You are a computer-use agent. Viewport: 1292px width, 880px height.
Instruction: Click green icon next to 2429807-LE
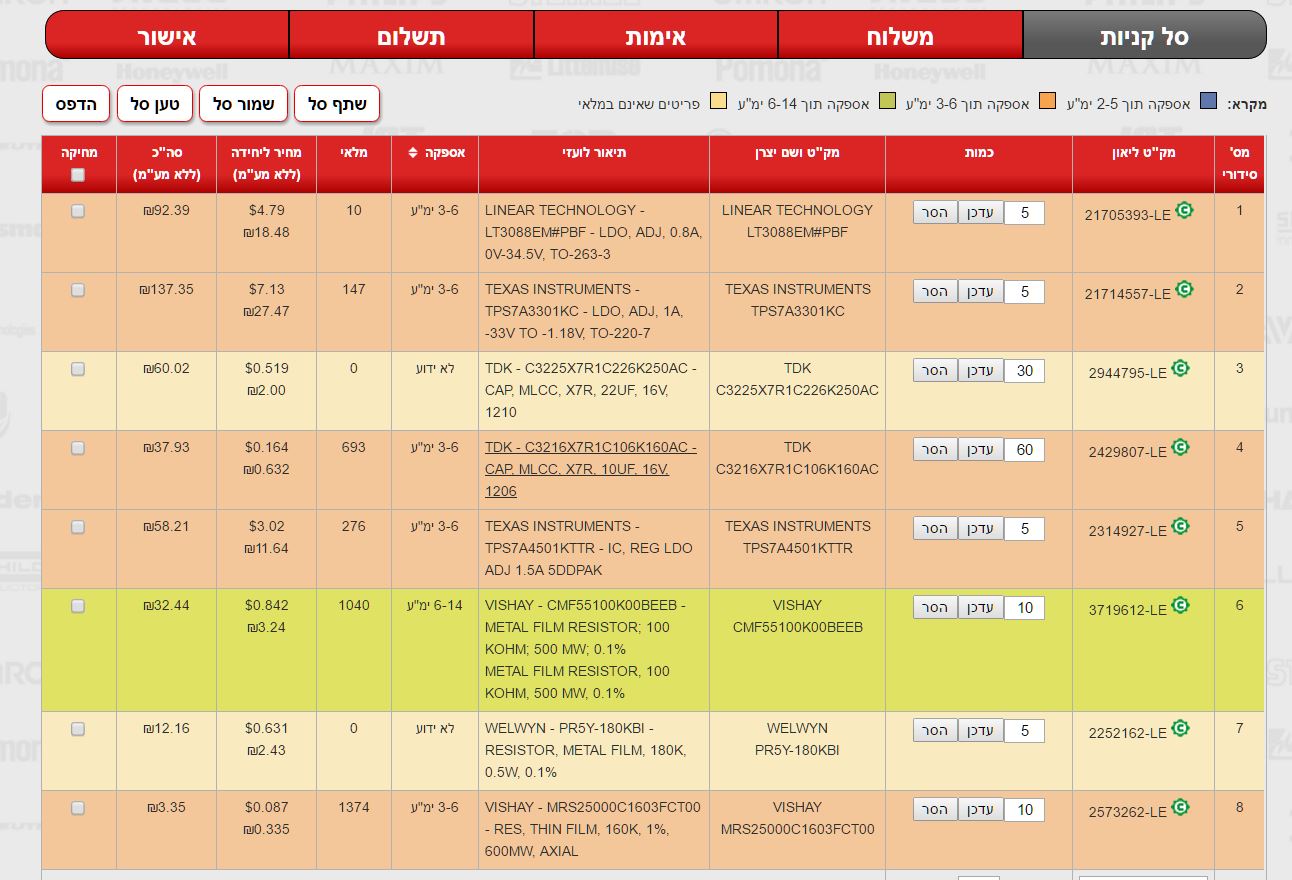1180,447
